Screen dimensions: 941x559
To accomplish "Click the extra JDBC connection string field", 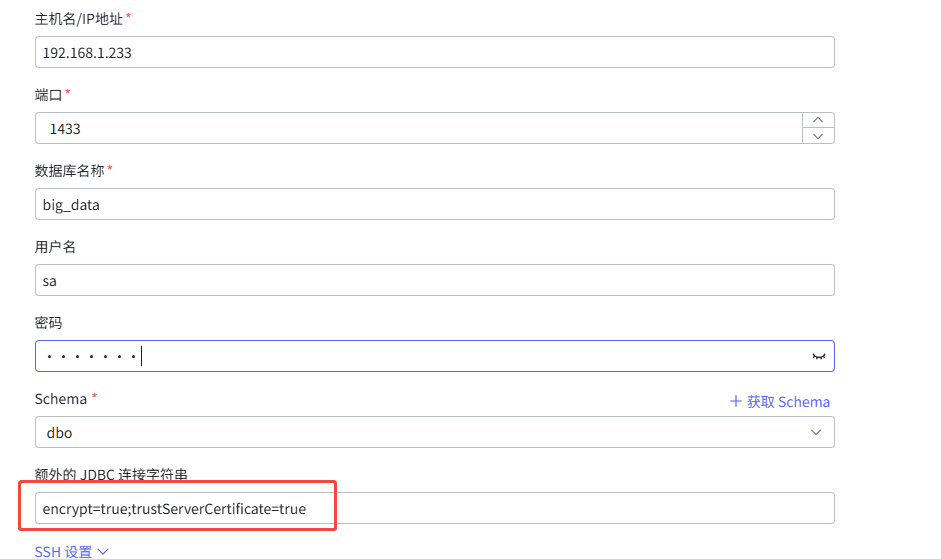I will click(x=434, y=509).
